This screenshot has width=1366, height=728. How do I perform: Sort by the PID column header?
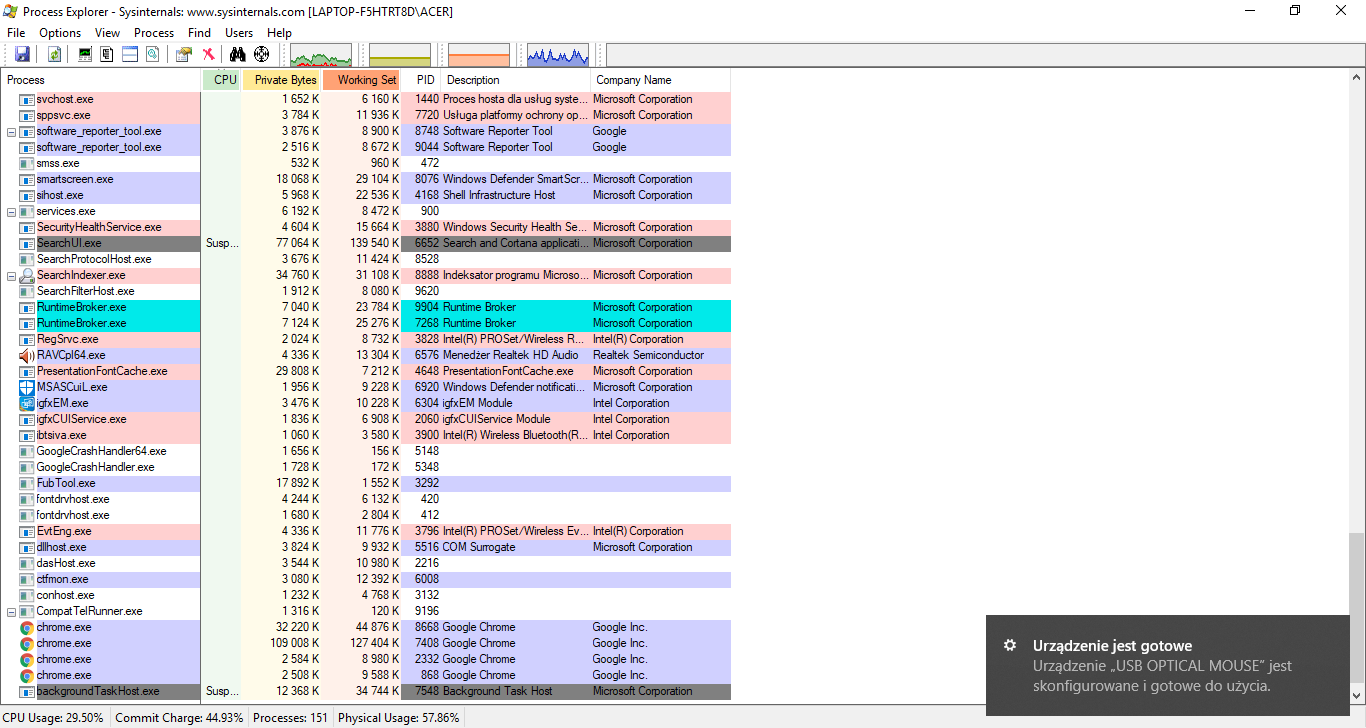click(x=421, y=80)
